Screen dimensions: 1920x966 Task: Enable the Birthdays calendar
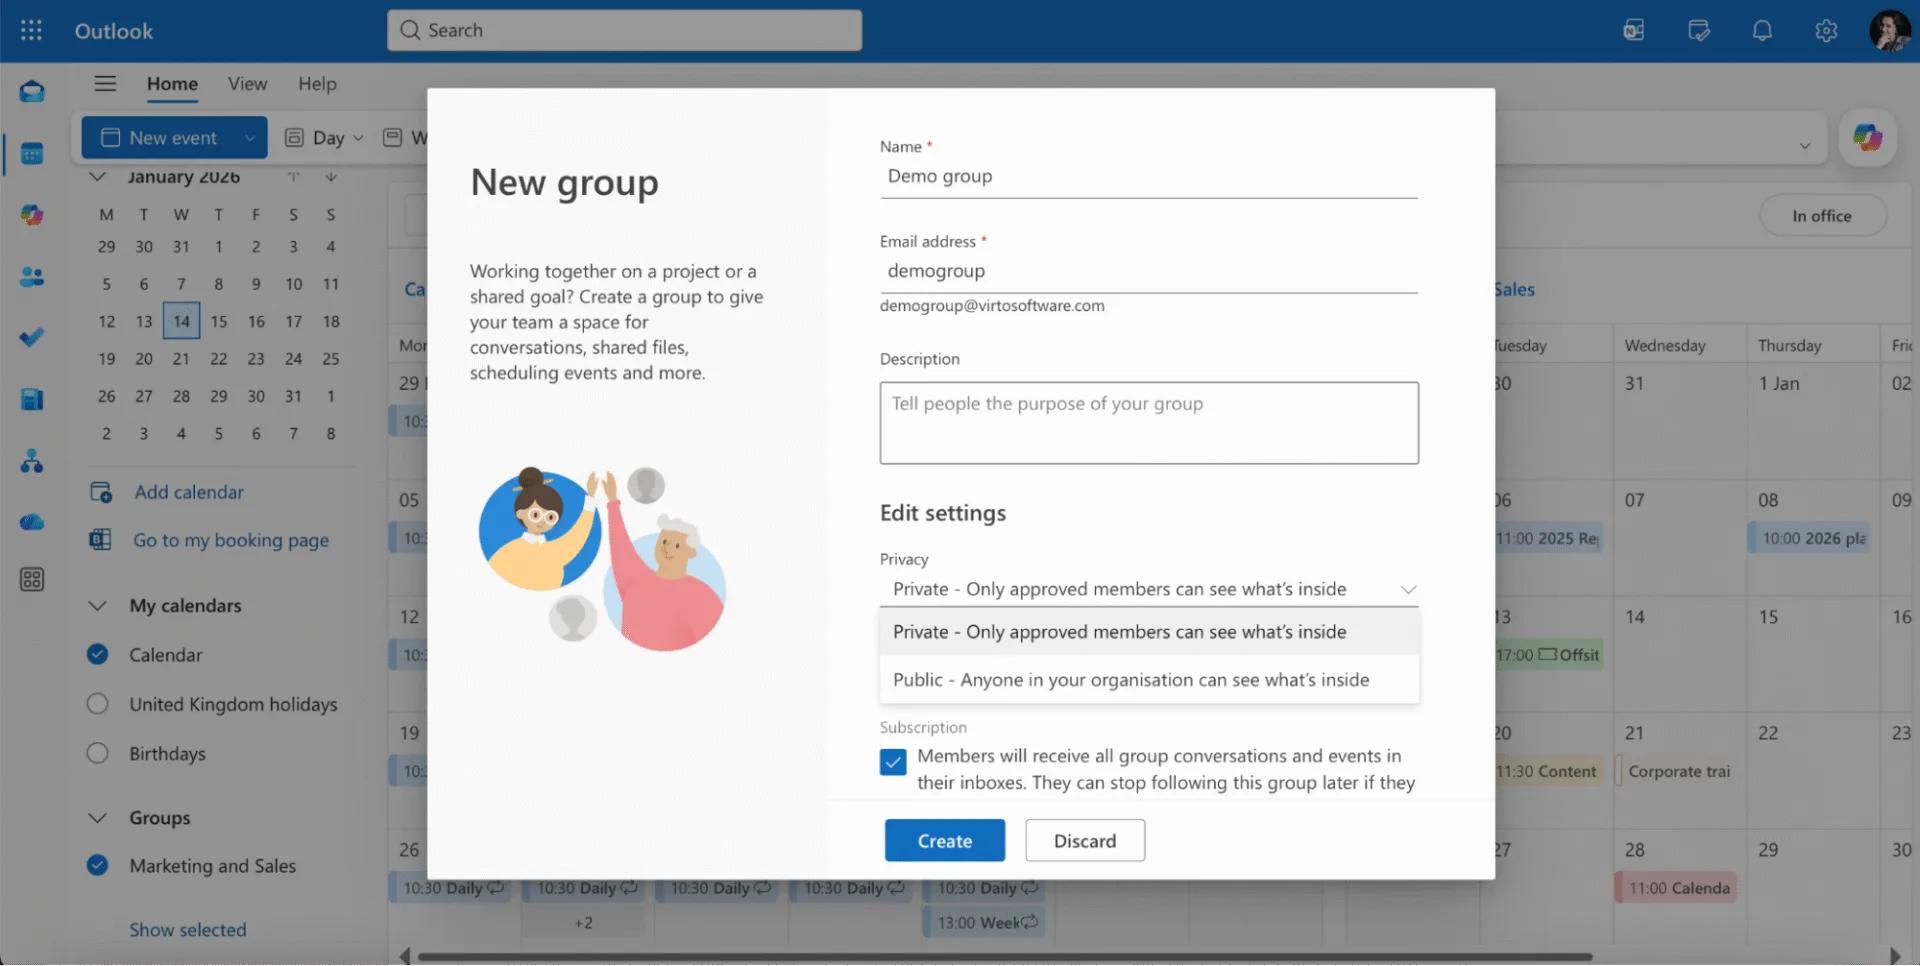pos(97,753)
